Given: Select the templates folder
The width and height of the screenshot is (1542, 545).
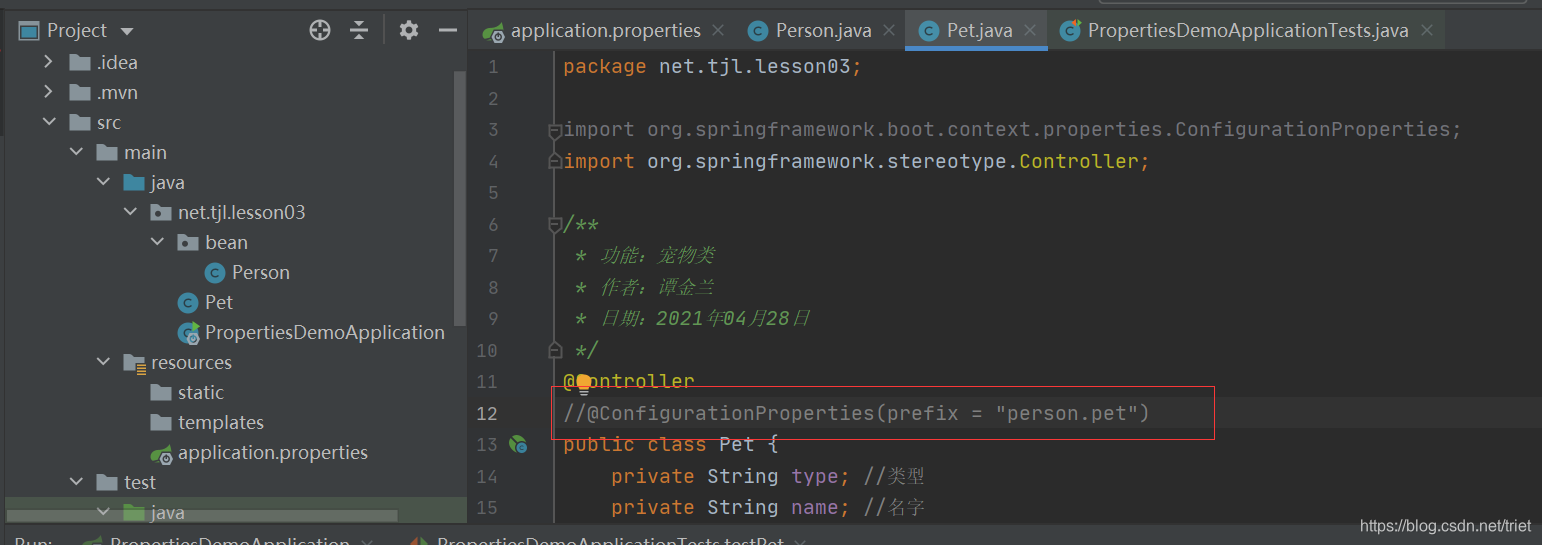Looking at the screenshot, I should 221,422.
